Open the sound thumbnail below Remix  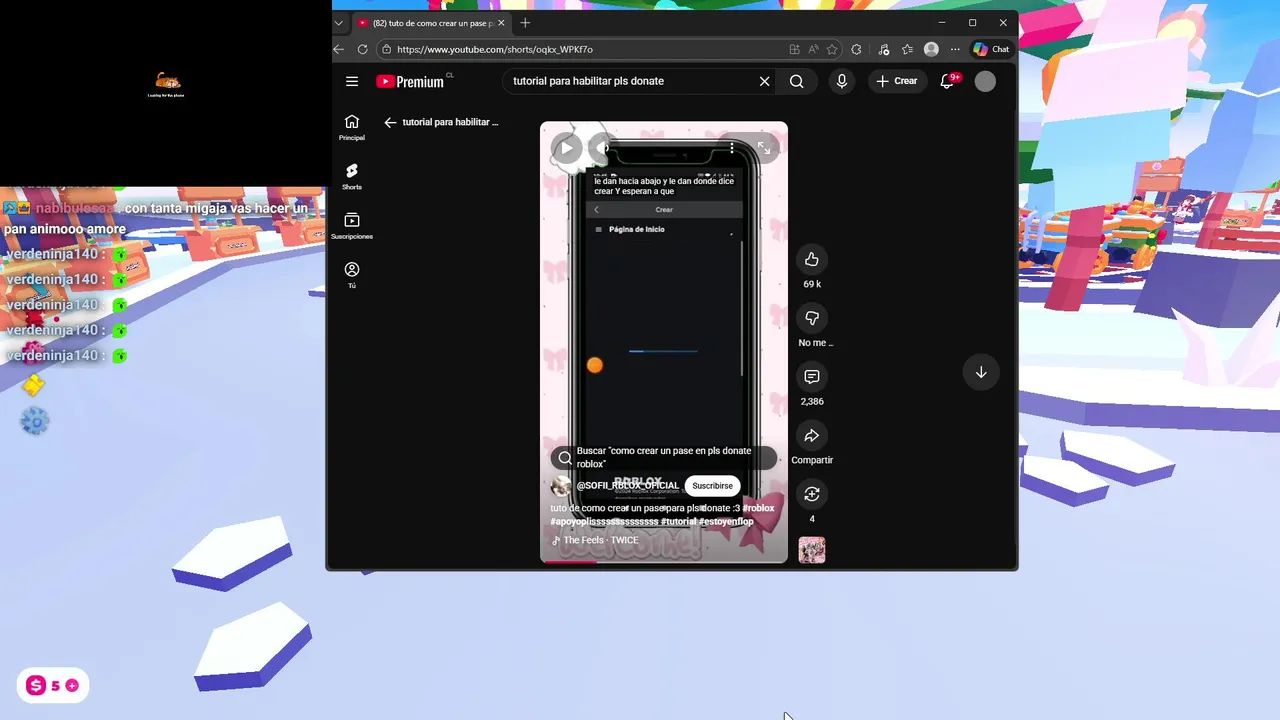tap(812, 550)
